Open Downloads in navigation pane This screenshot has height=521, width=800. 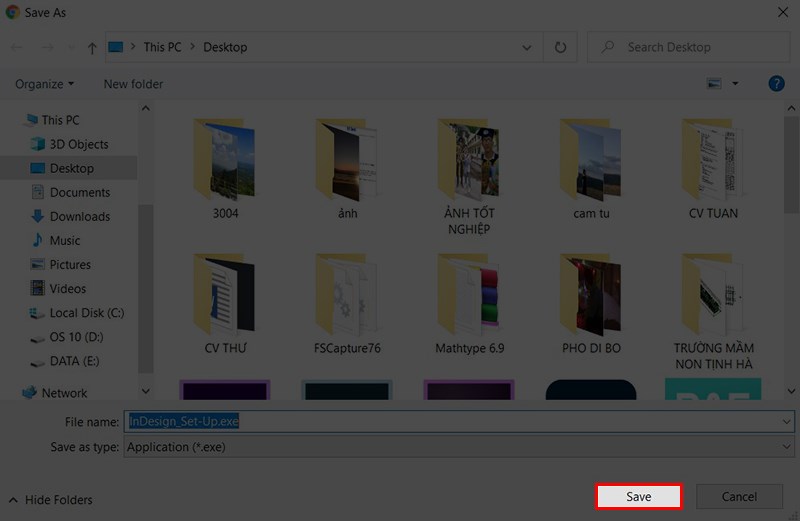(80, 216)
